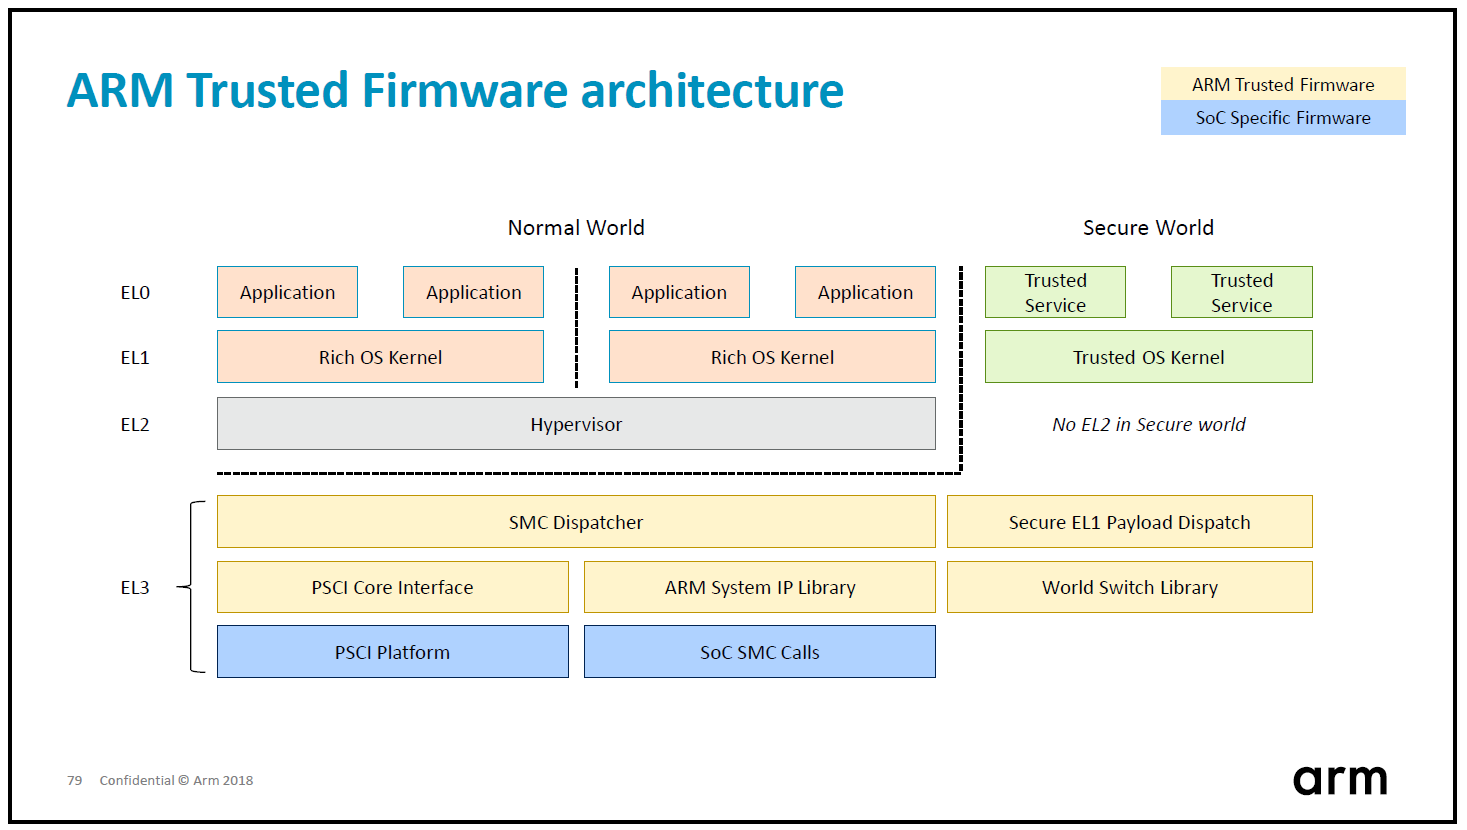Select the blue SoC Specific Firmware legend swatch
This screenshot has height=830, width=1467.
[x=1283, y=118]
